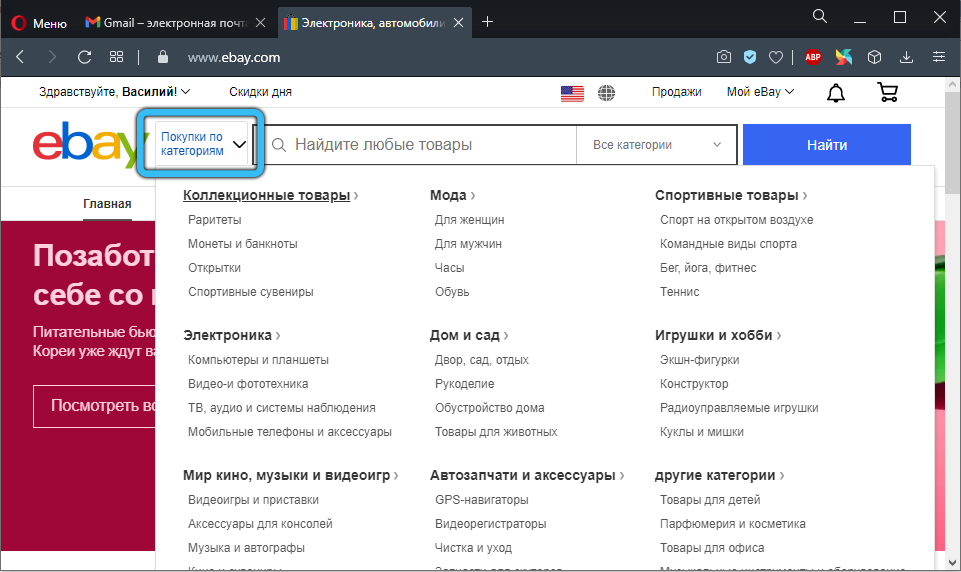Click the globe language icon

click(x=606, y=92)
